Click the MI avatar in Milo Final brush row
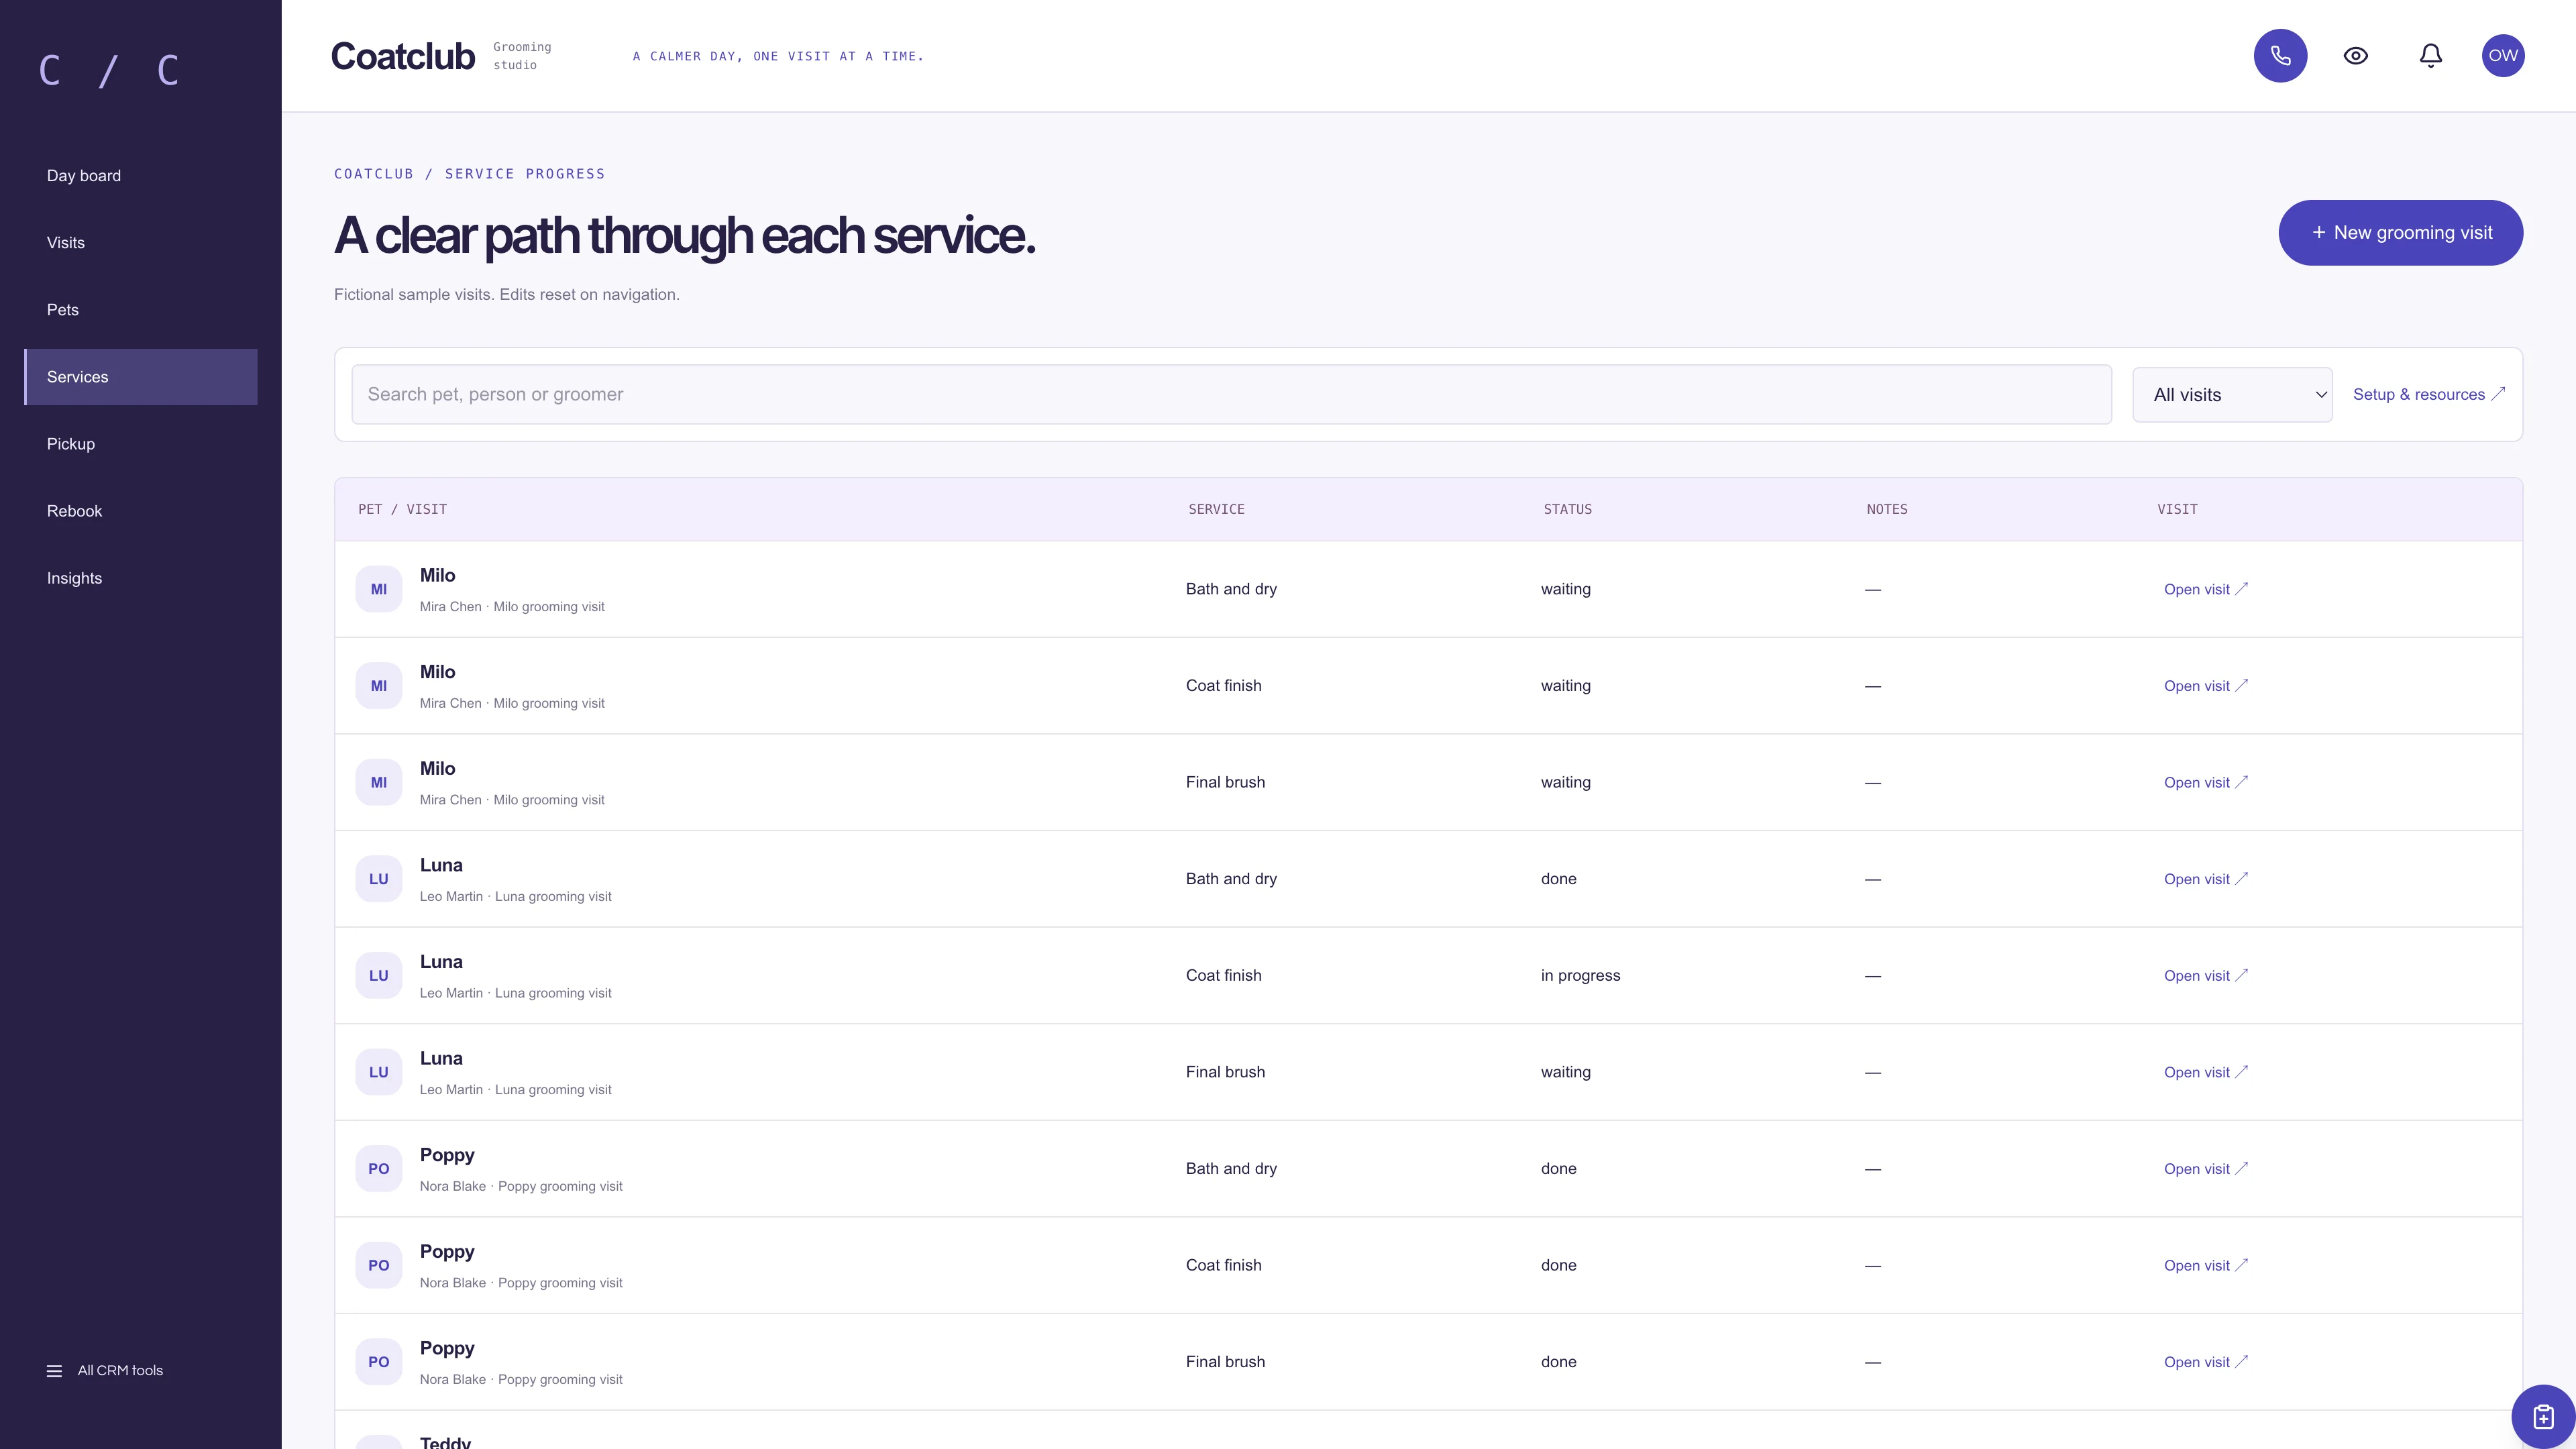Image resolution: width=2576 pixels, height=1449 pixels. (x=379, y=782)
